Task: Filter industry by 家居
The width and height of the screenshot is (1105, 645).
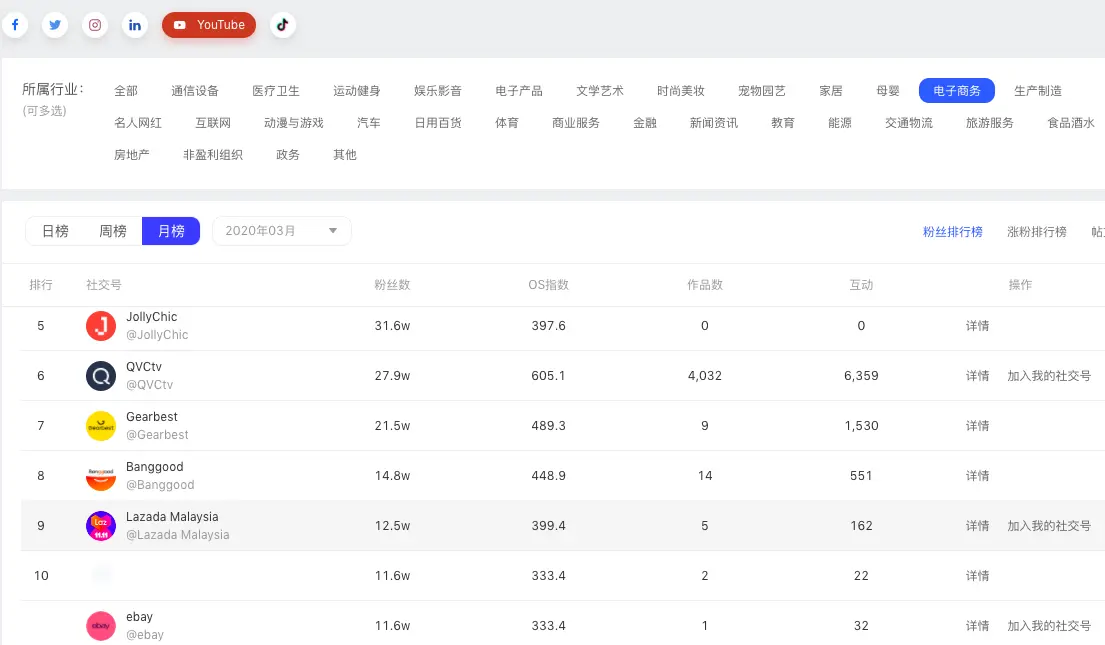Action: (x=832, y=90)
